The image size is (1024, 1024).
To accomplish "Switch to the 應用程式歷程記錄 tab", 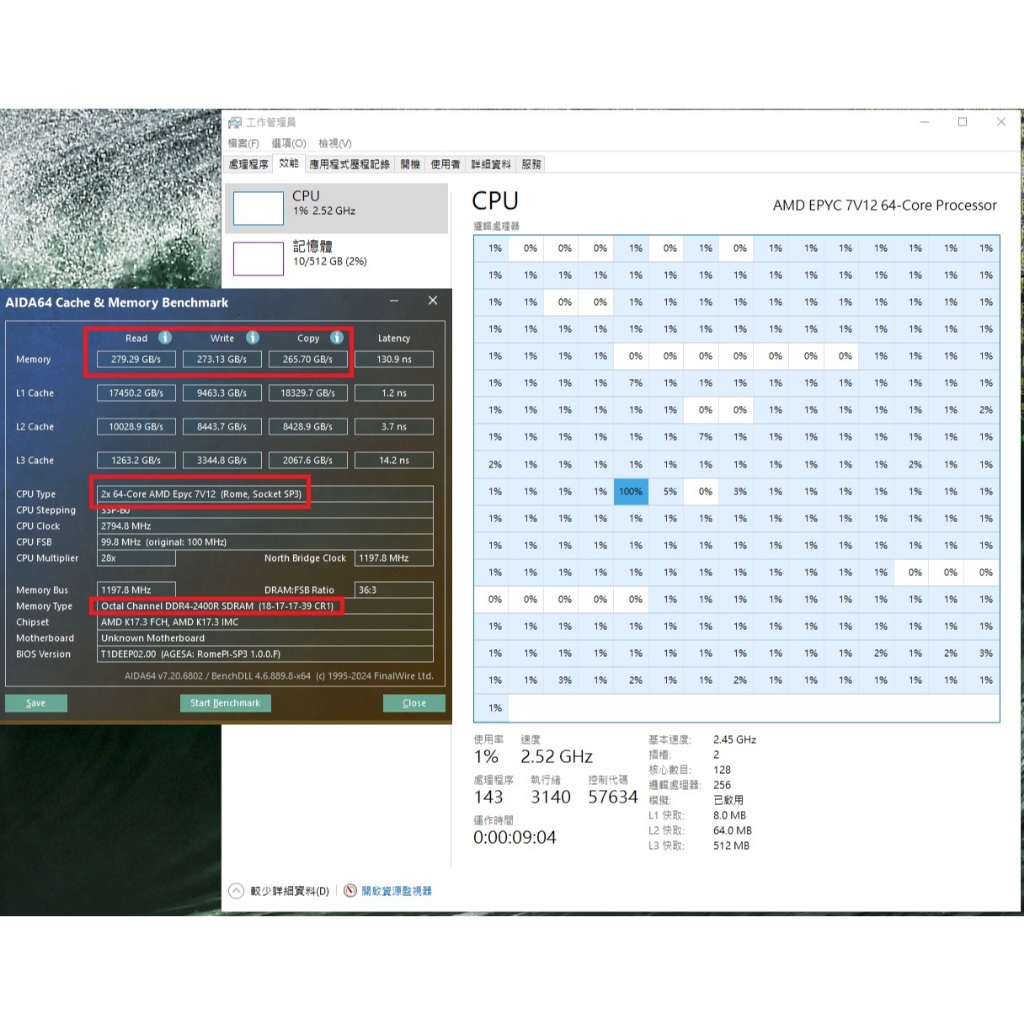I will (349, 164).
